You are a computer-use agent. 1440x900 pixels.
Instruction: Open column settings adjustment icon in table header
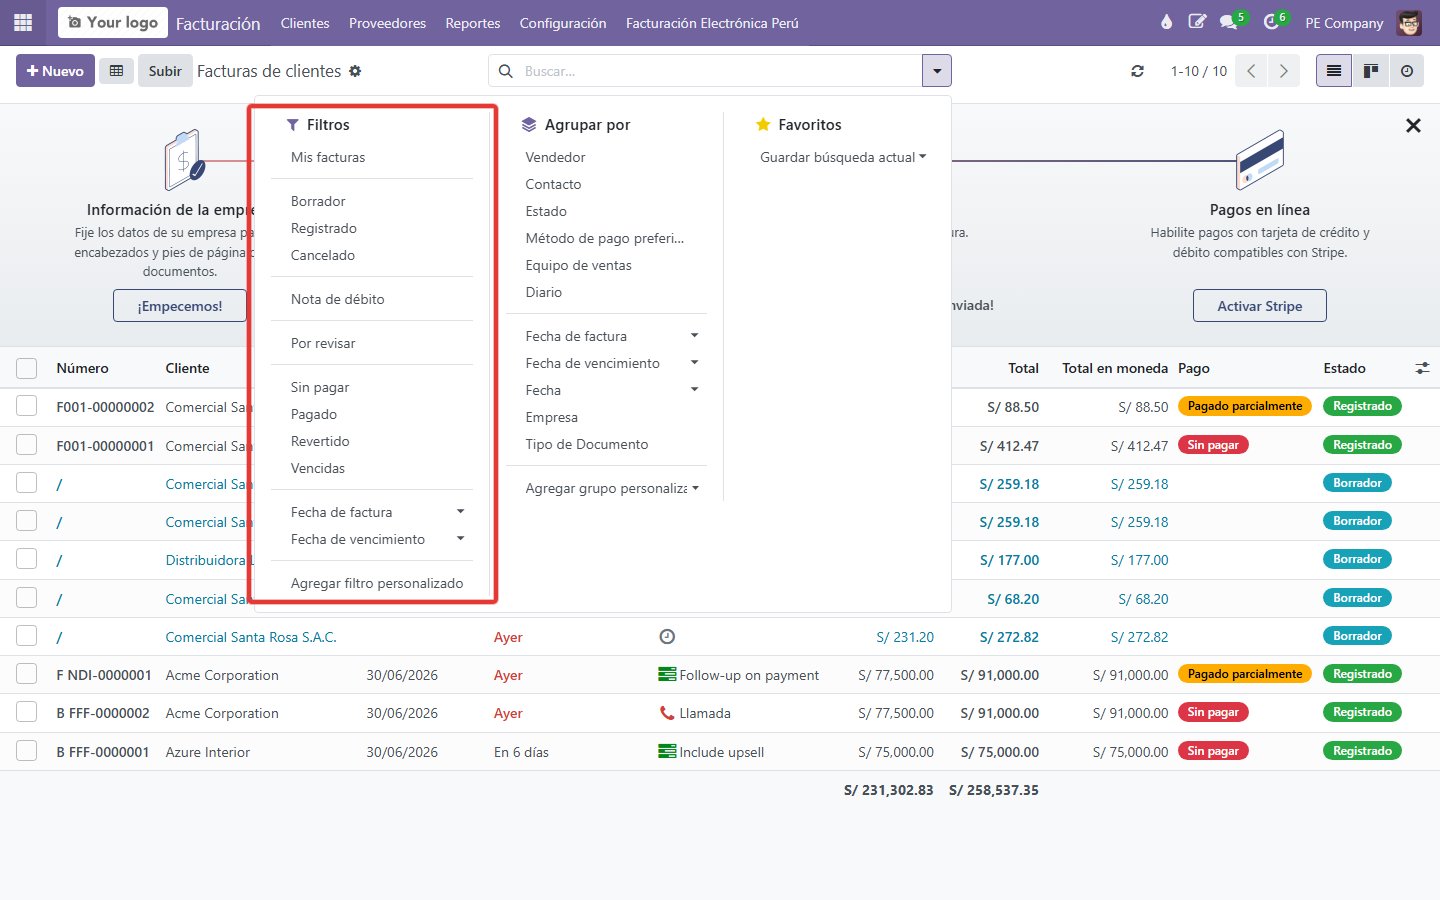(1422, 368)
